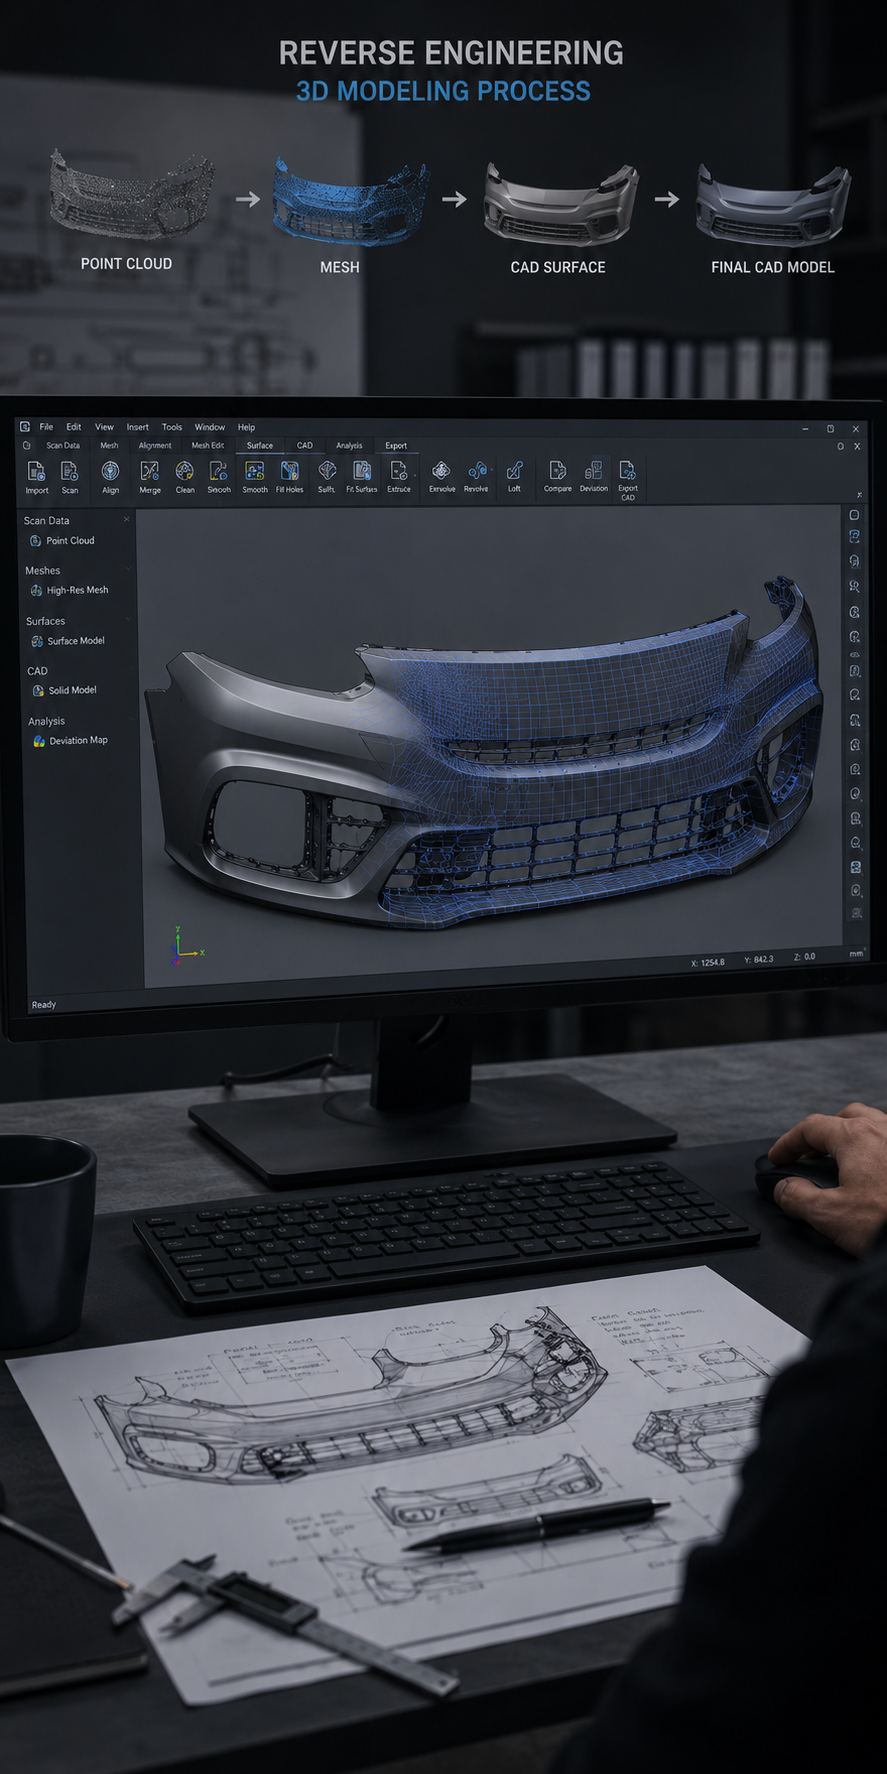Click the CAD section header in the tree
Image resolution: width=887 pixels, height=1774 pixels.
tap(37, 671)
